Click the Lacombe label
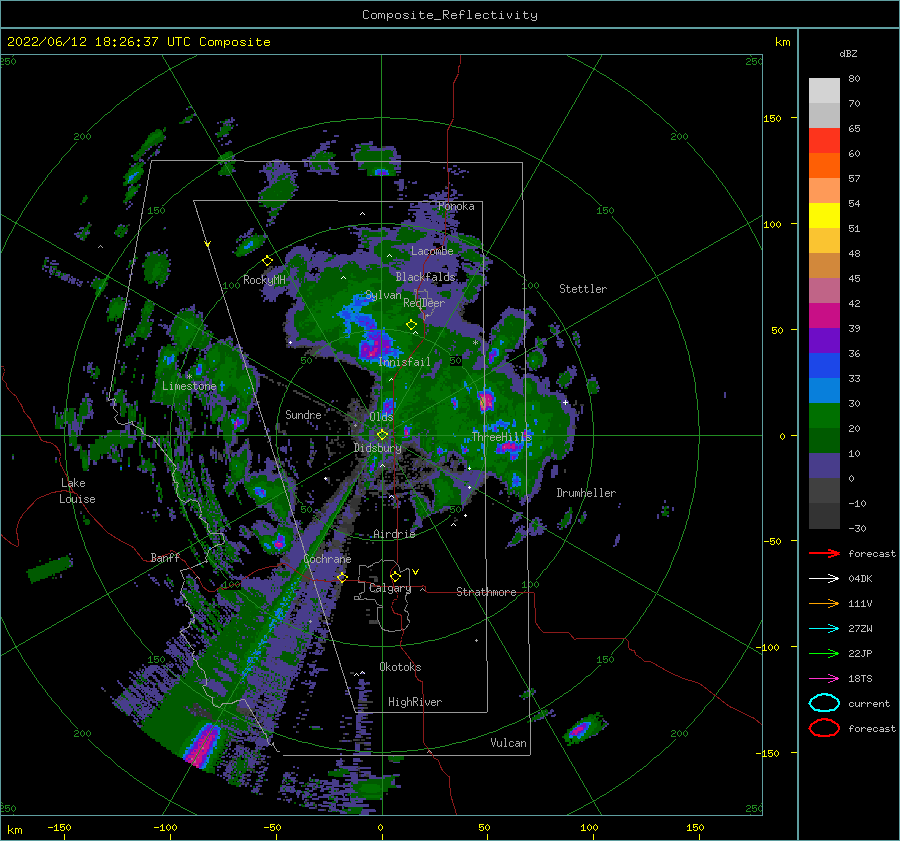Viewport: 900px width, 841px height. click(432, 251)
